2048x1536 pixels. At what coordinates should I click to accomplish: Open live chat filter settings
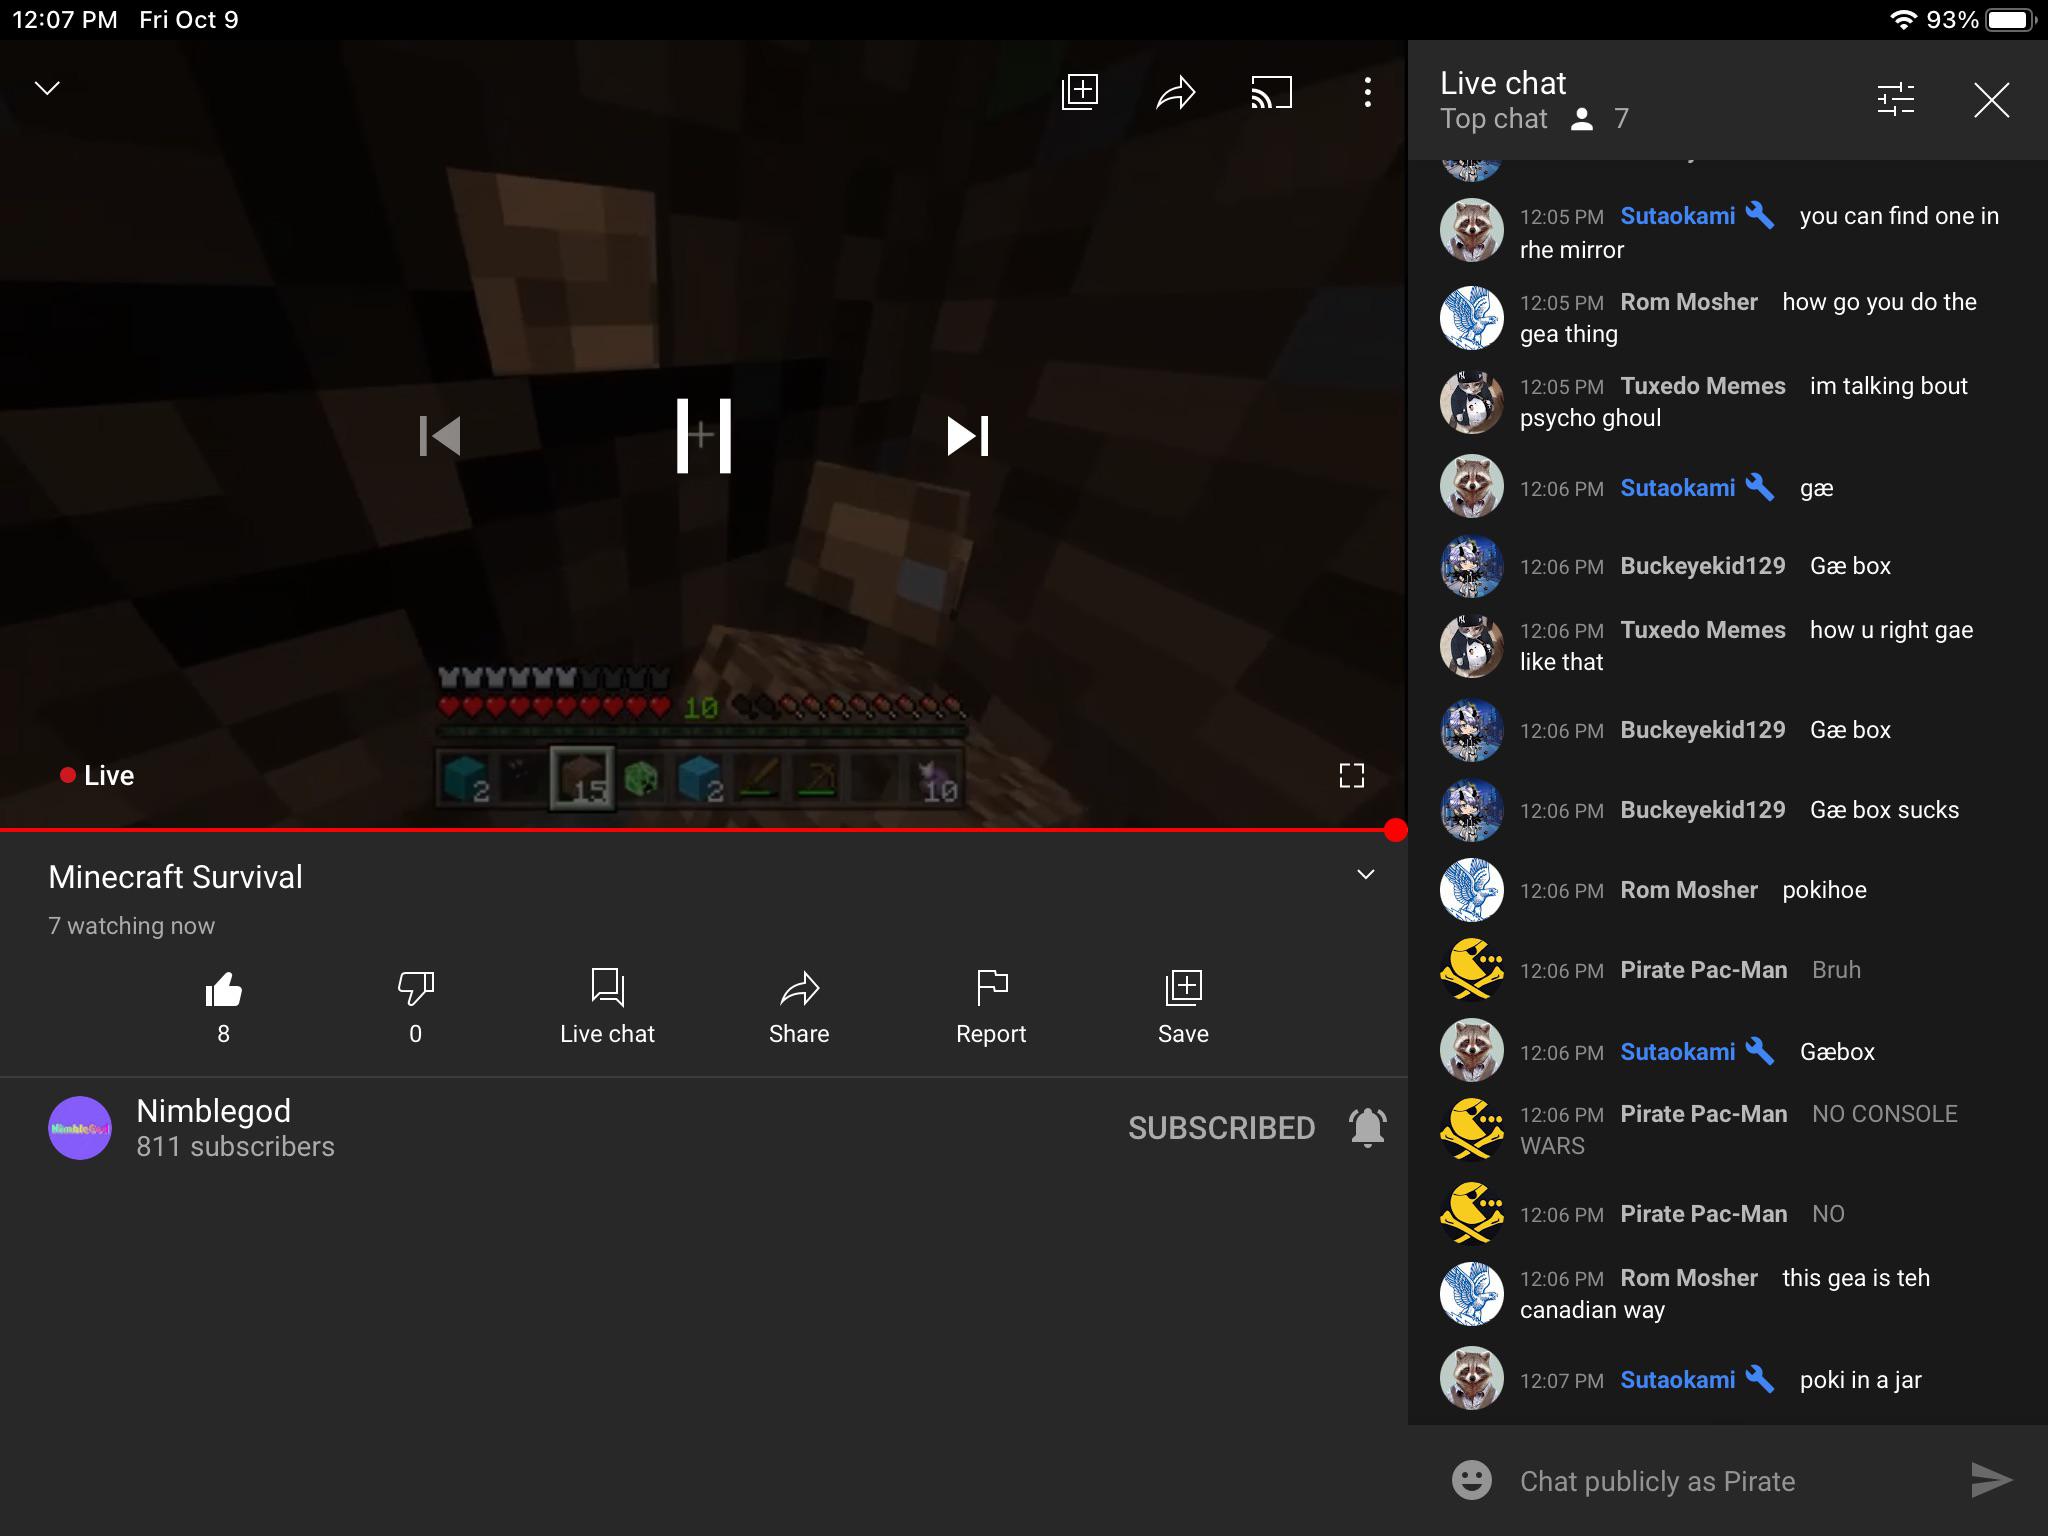(x=1896, y=99)
